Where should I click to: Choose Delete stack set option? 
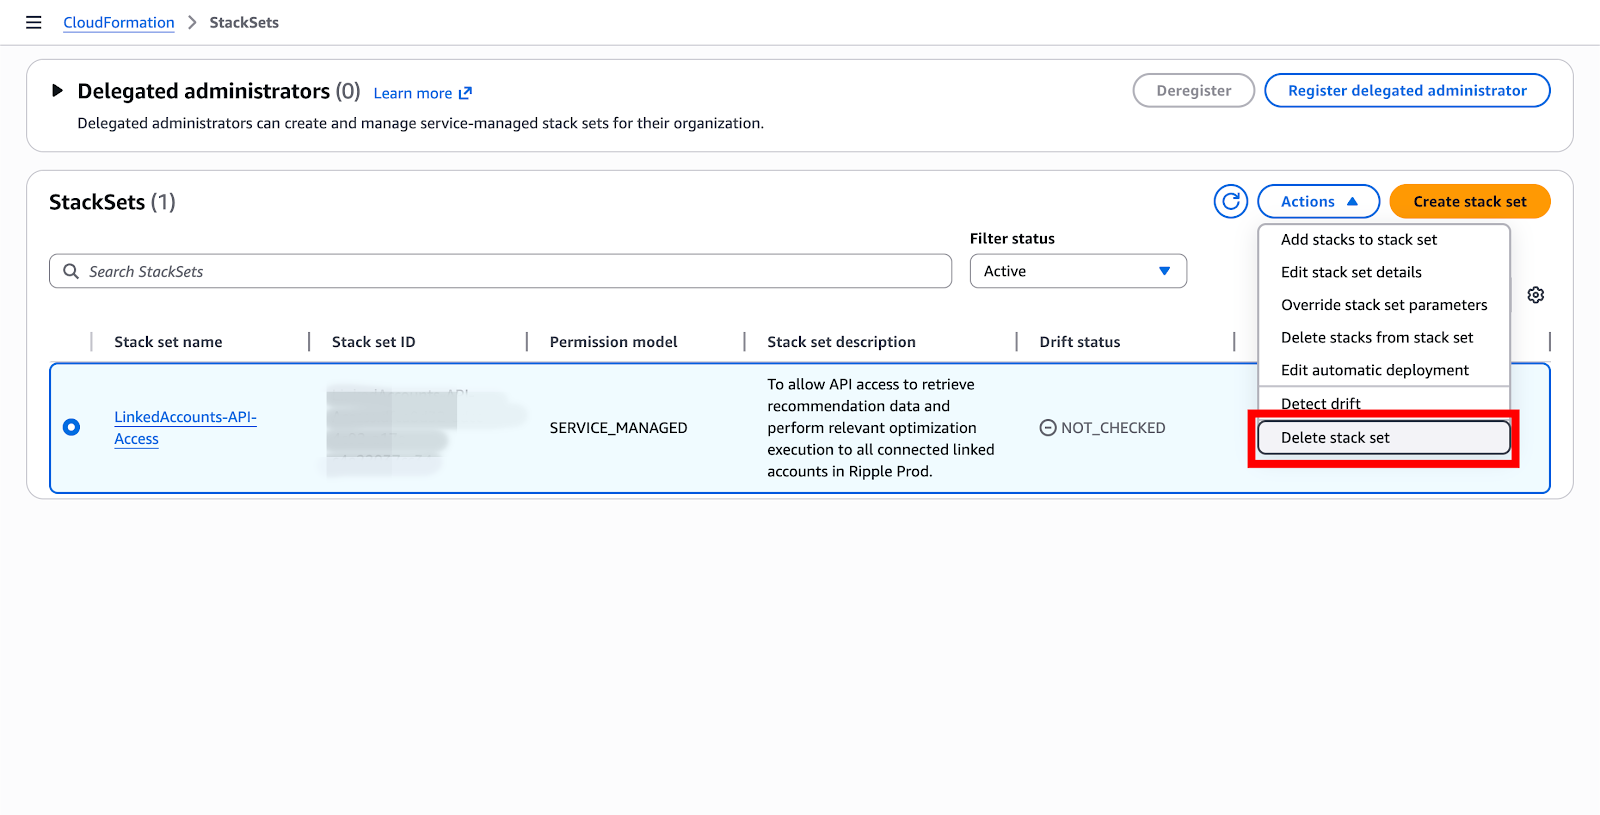[1384, 438]
